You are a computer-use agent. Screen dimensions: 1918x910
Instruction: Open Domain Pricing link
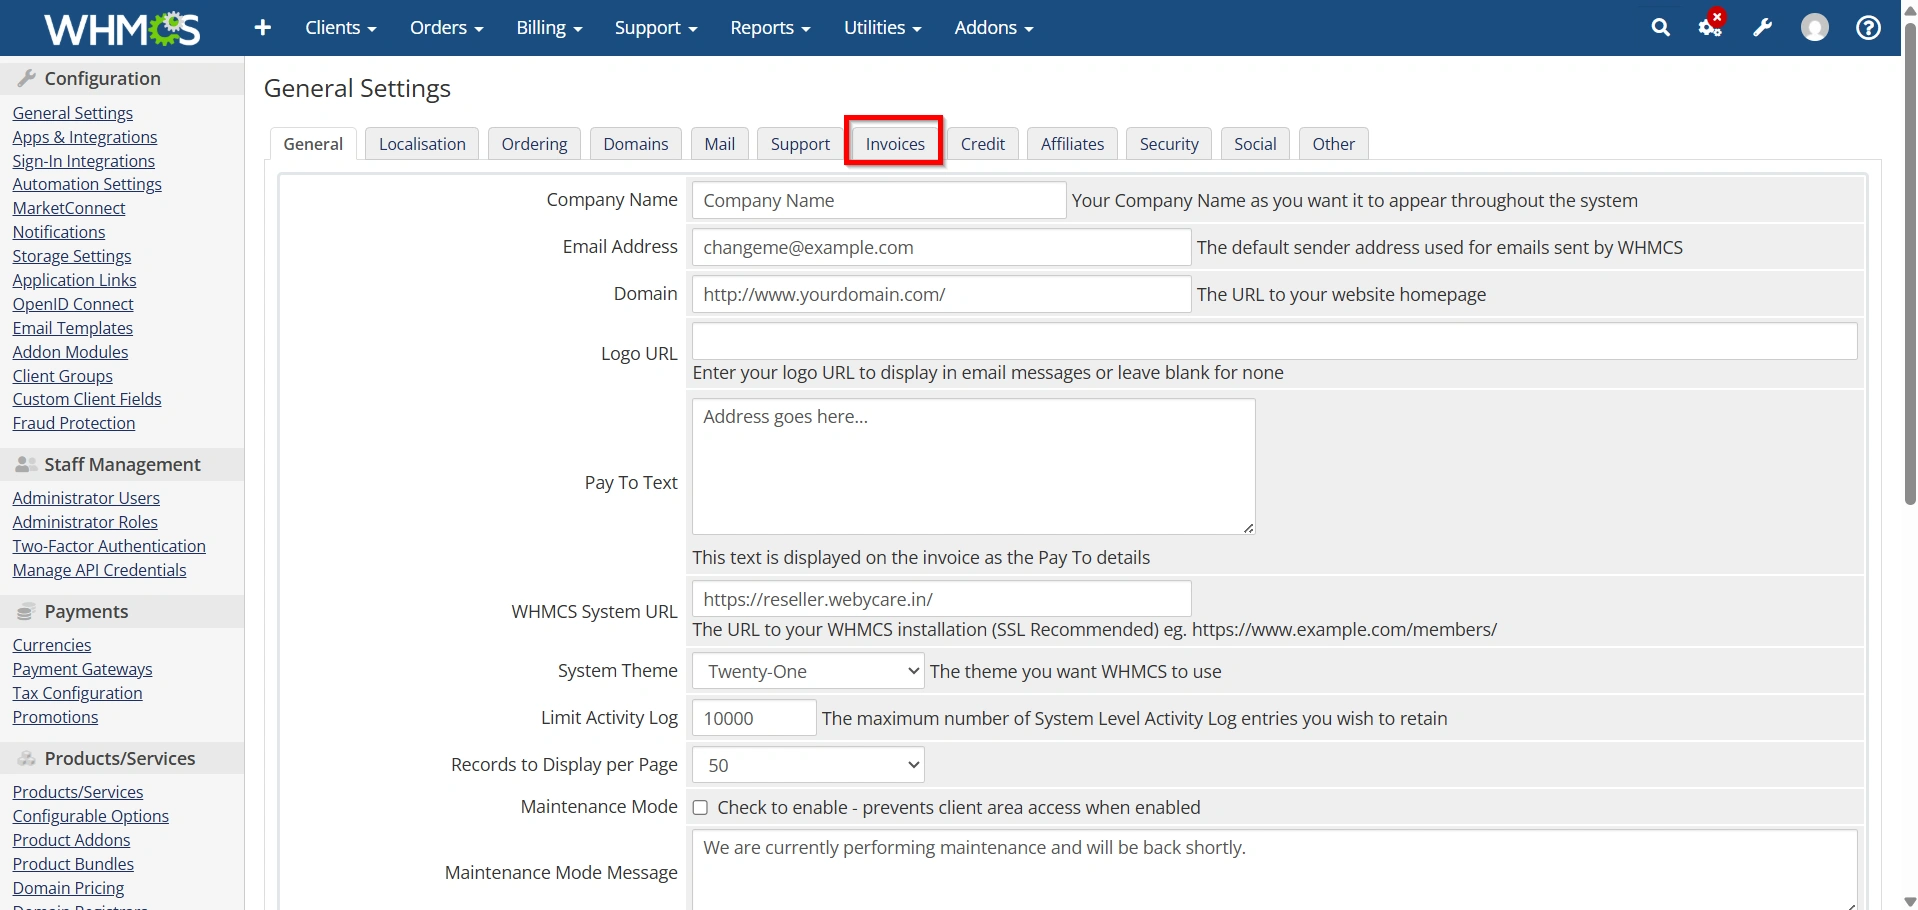pos(69,888)
